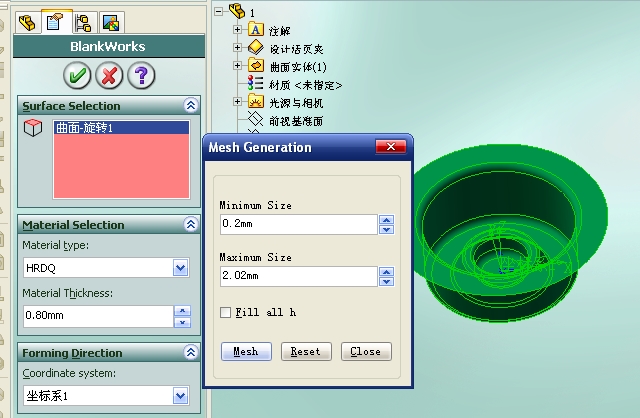Click the surface body cube icon
The width and height of the screenshot is (640, 418).
33,128
